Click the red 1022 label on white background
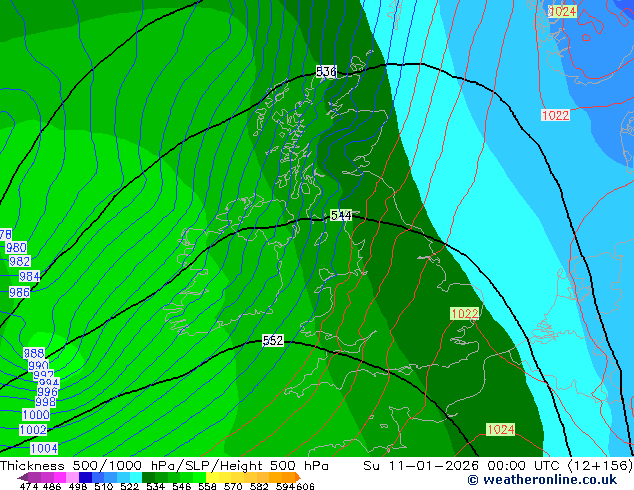Screen dimensions: 634x490 point(556,115)
